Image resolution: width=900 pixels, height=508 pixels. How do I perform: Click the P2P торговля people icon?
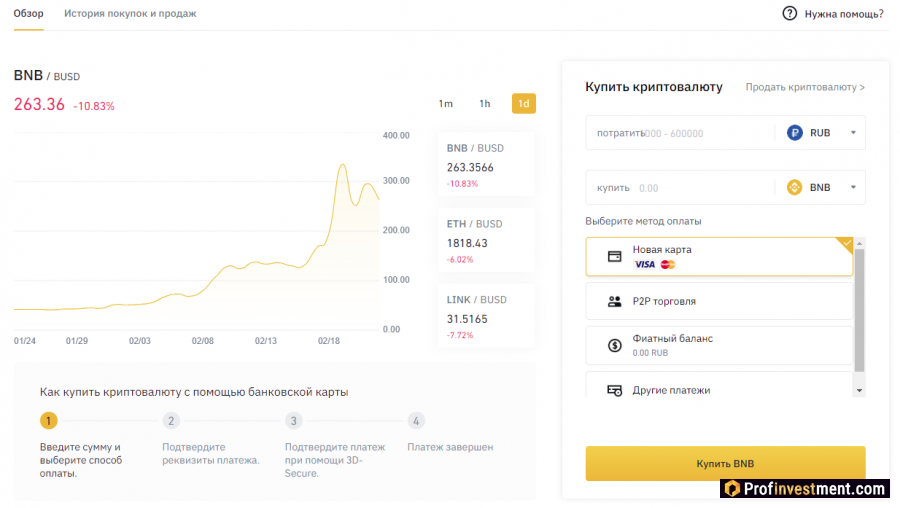pyautogui.click(x=614, y=301)
